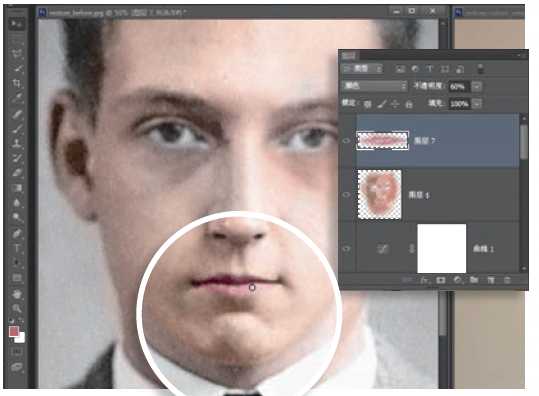The height and width of the screenshot is (396, 539).
Task: Filter layers by shape layers icon
Action: pos(445,69)
